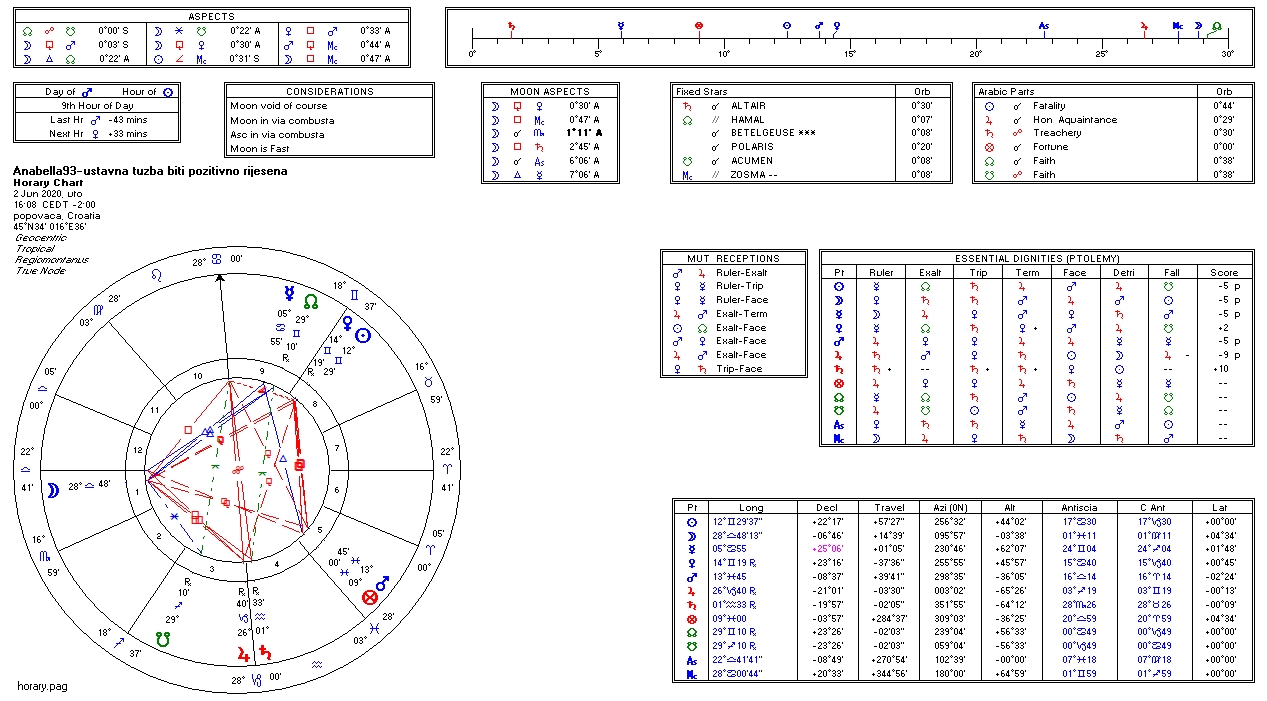The width and height of the screenshot is (1267, 701).
Task: Select the POLARIS fixed star entry
Action: tap(751, 147)
